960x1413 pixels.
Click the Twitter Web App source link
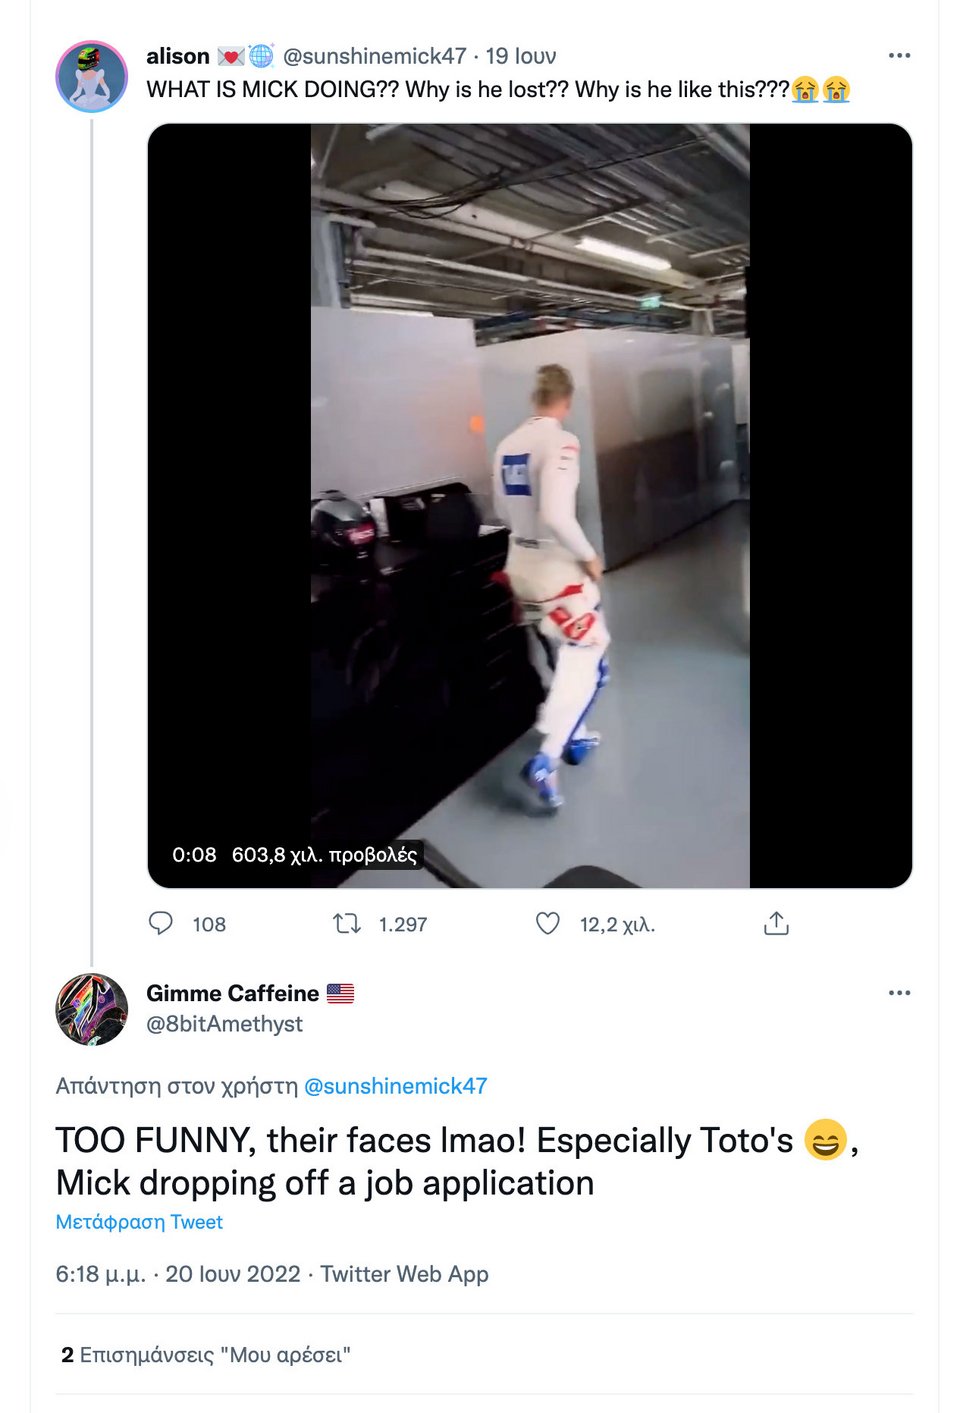click(404, 1274)
